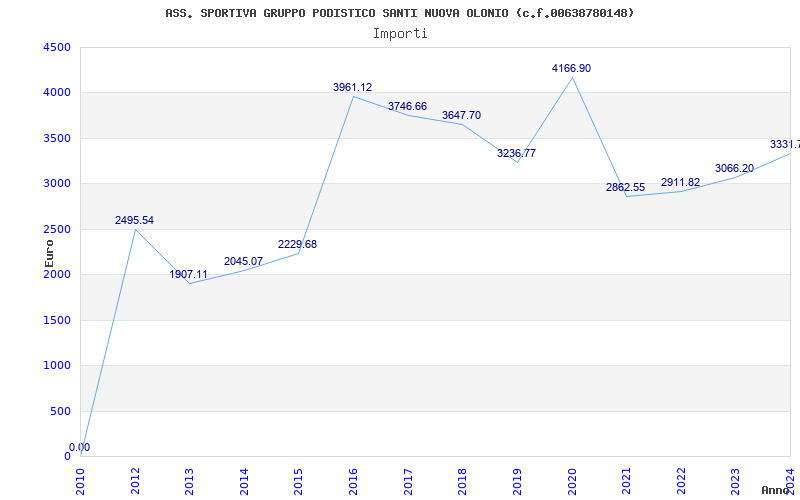The width and height of the screenshot is (800, 500).
Task: Click the Importi chart subtitle
Action: [400, 34]
